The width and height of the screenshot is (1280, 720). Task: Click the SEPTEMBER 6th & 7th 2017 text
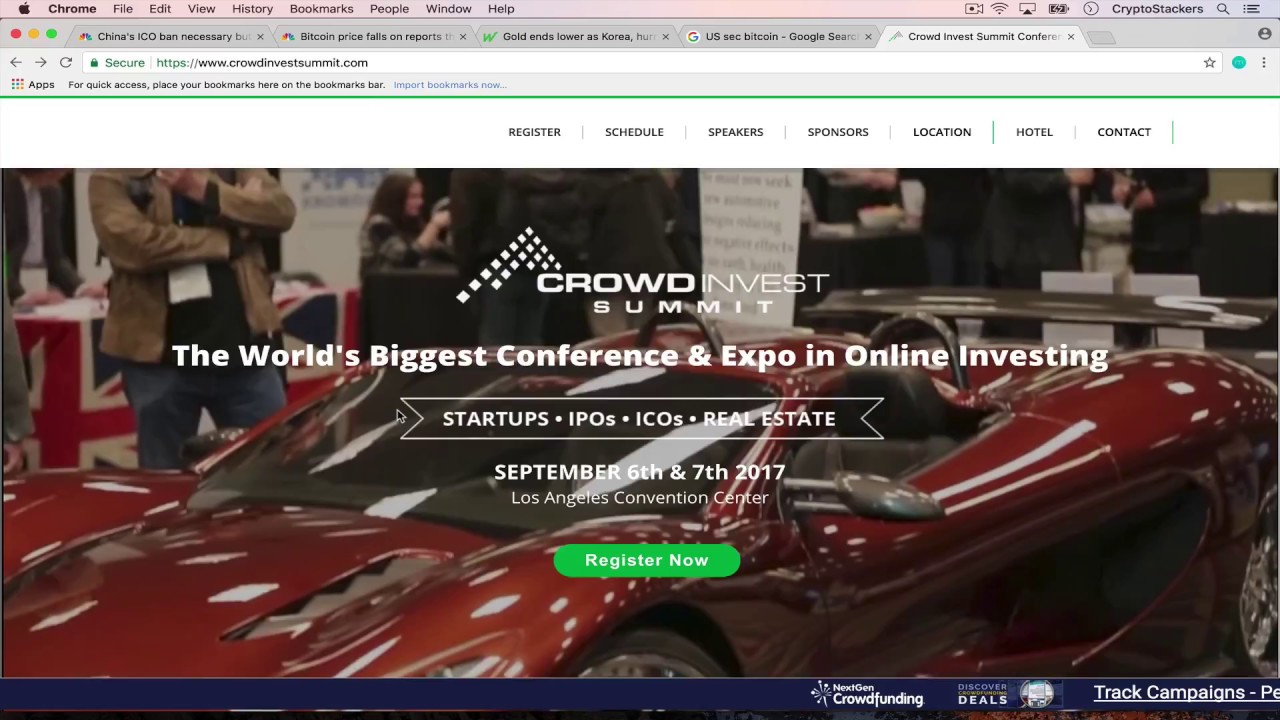640,471
